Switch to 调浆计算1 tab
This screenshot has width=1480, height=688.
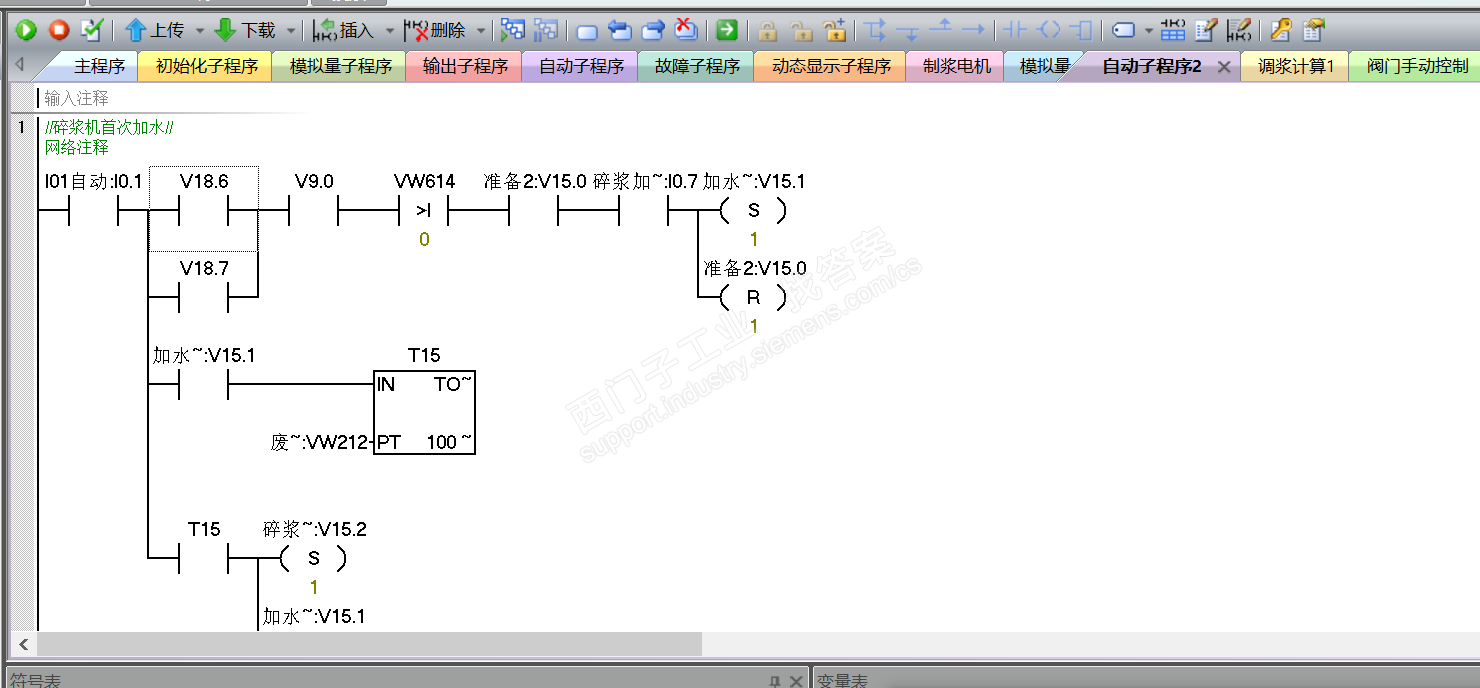coord(1296,66)
